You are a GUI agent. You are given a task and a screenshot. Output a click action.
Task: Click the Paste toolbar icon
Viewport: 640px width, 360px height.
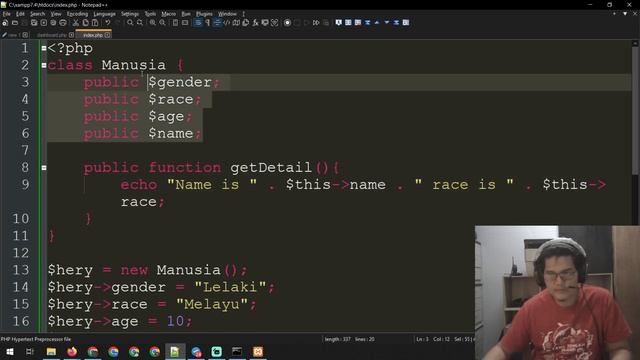tap(95, 23)
